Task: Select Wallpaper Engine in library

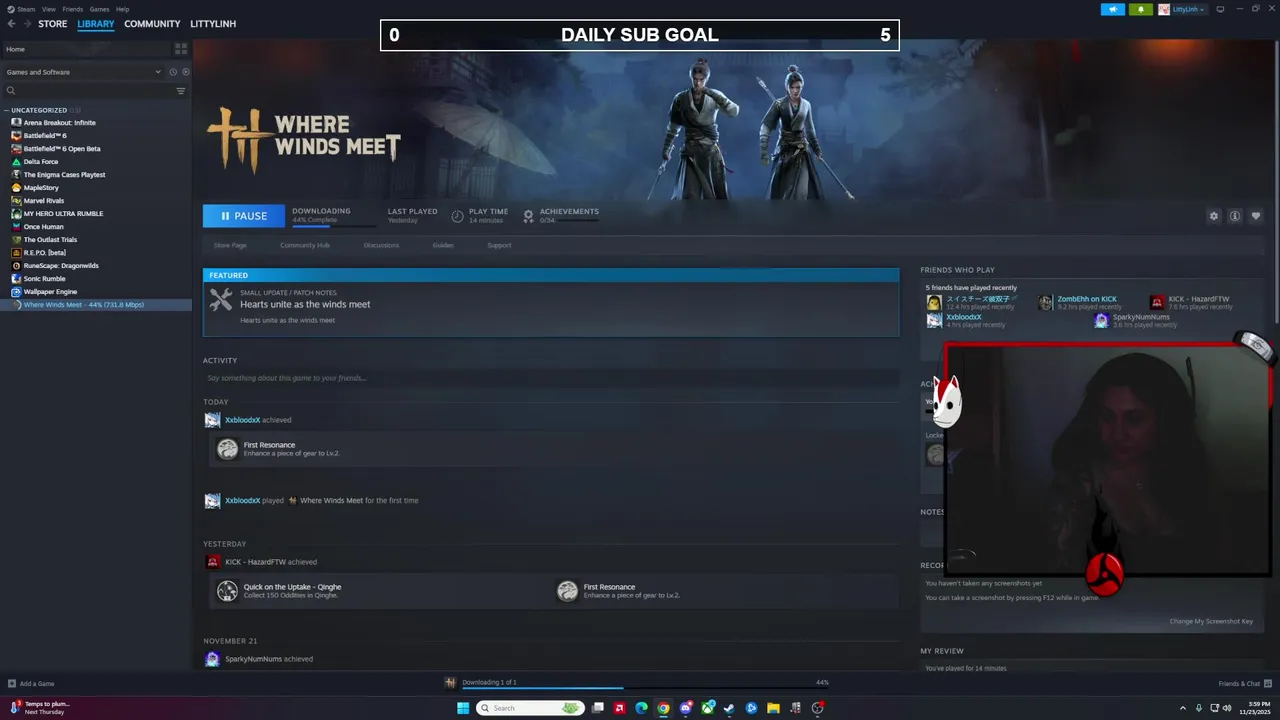Action: [x=50, y=292]
